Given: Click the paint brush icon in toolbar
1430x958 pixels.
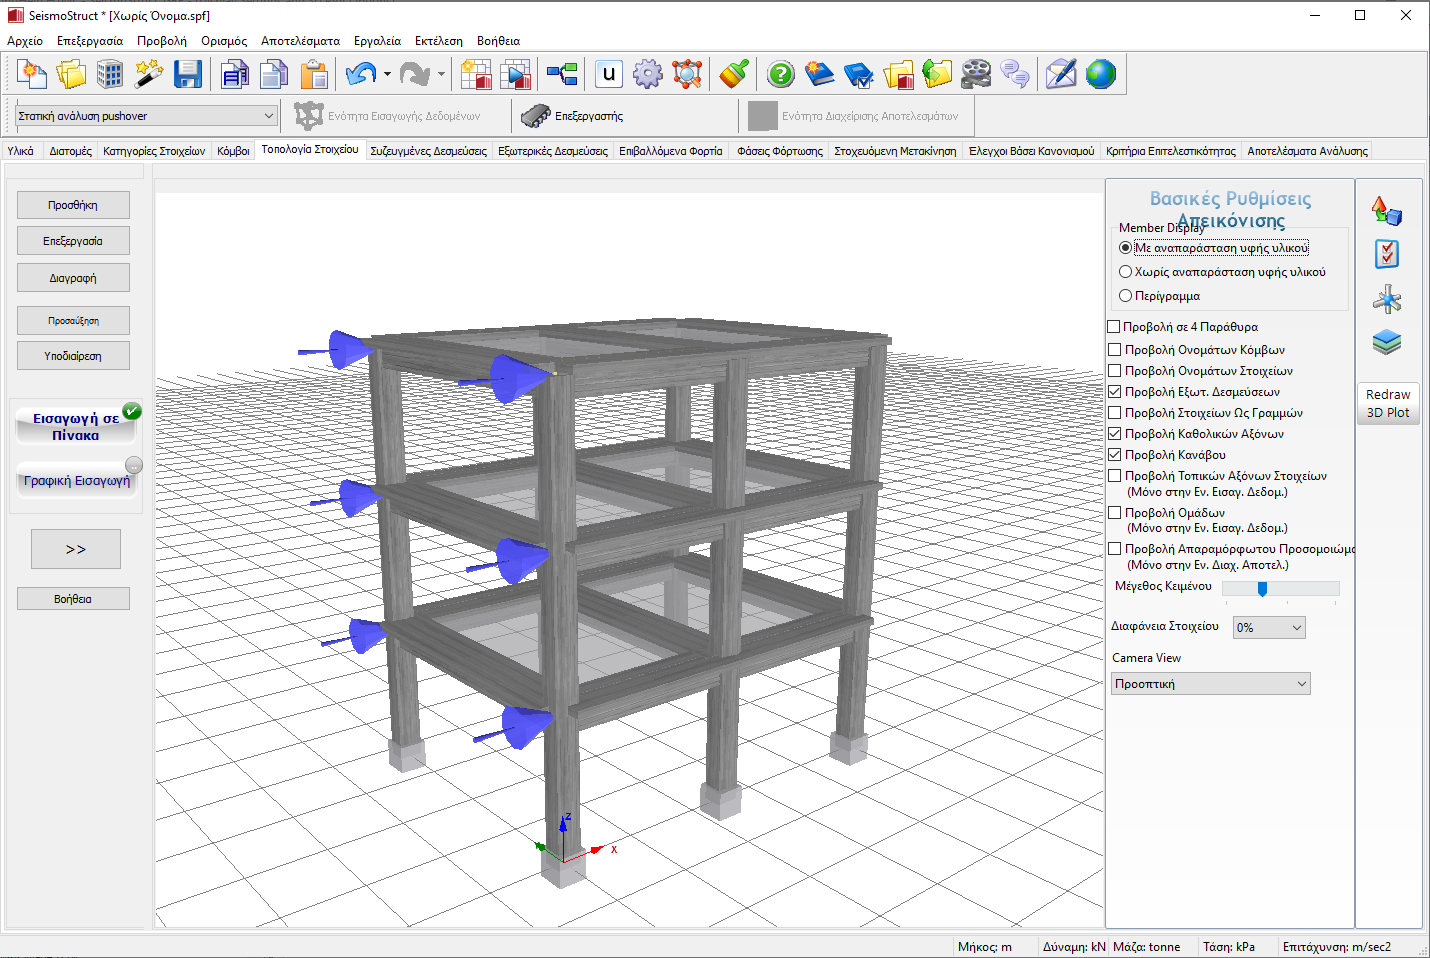Looking at the screenshot, I should tap(734, 75).
